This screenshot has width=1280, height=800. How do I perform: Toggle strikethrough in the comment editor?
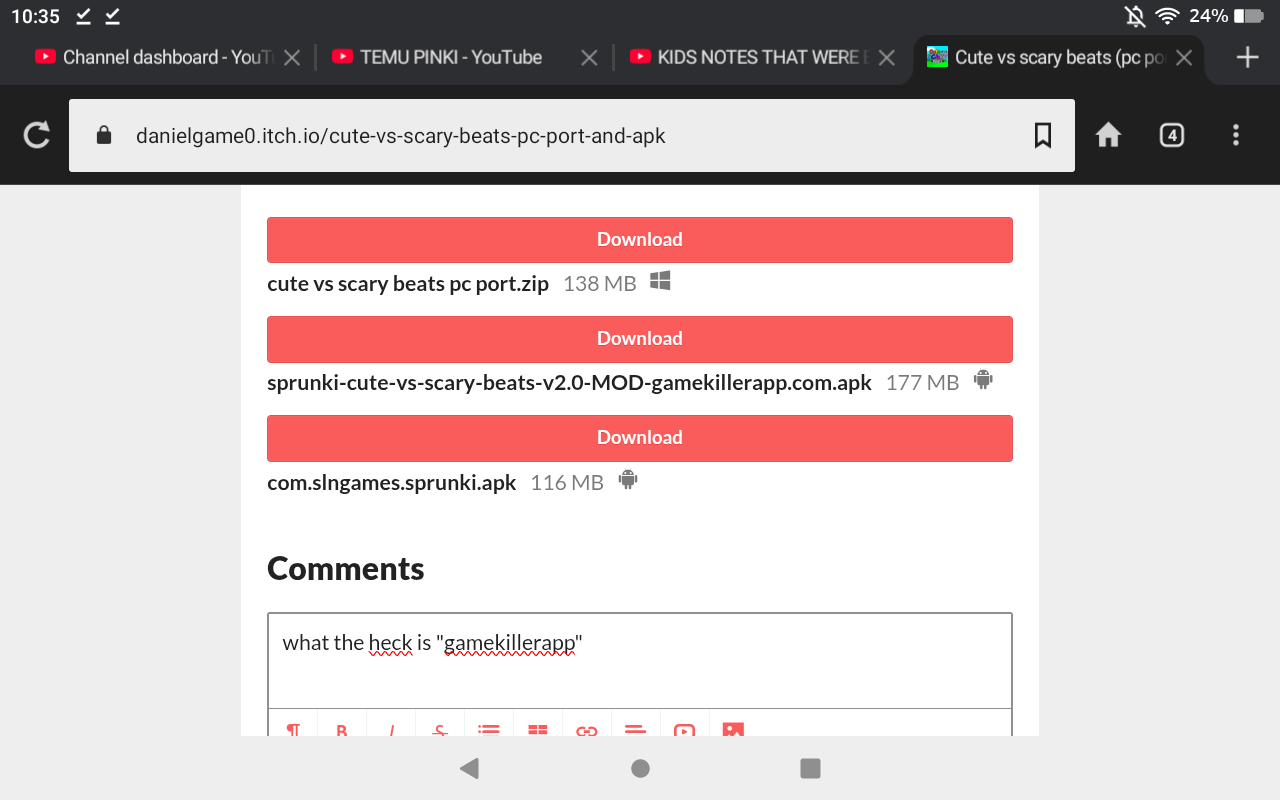pos(440,730)
